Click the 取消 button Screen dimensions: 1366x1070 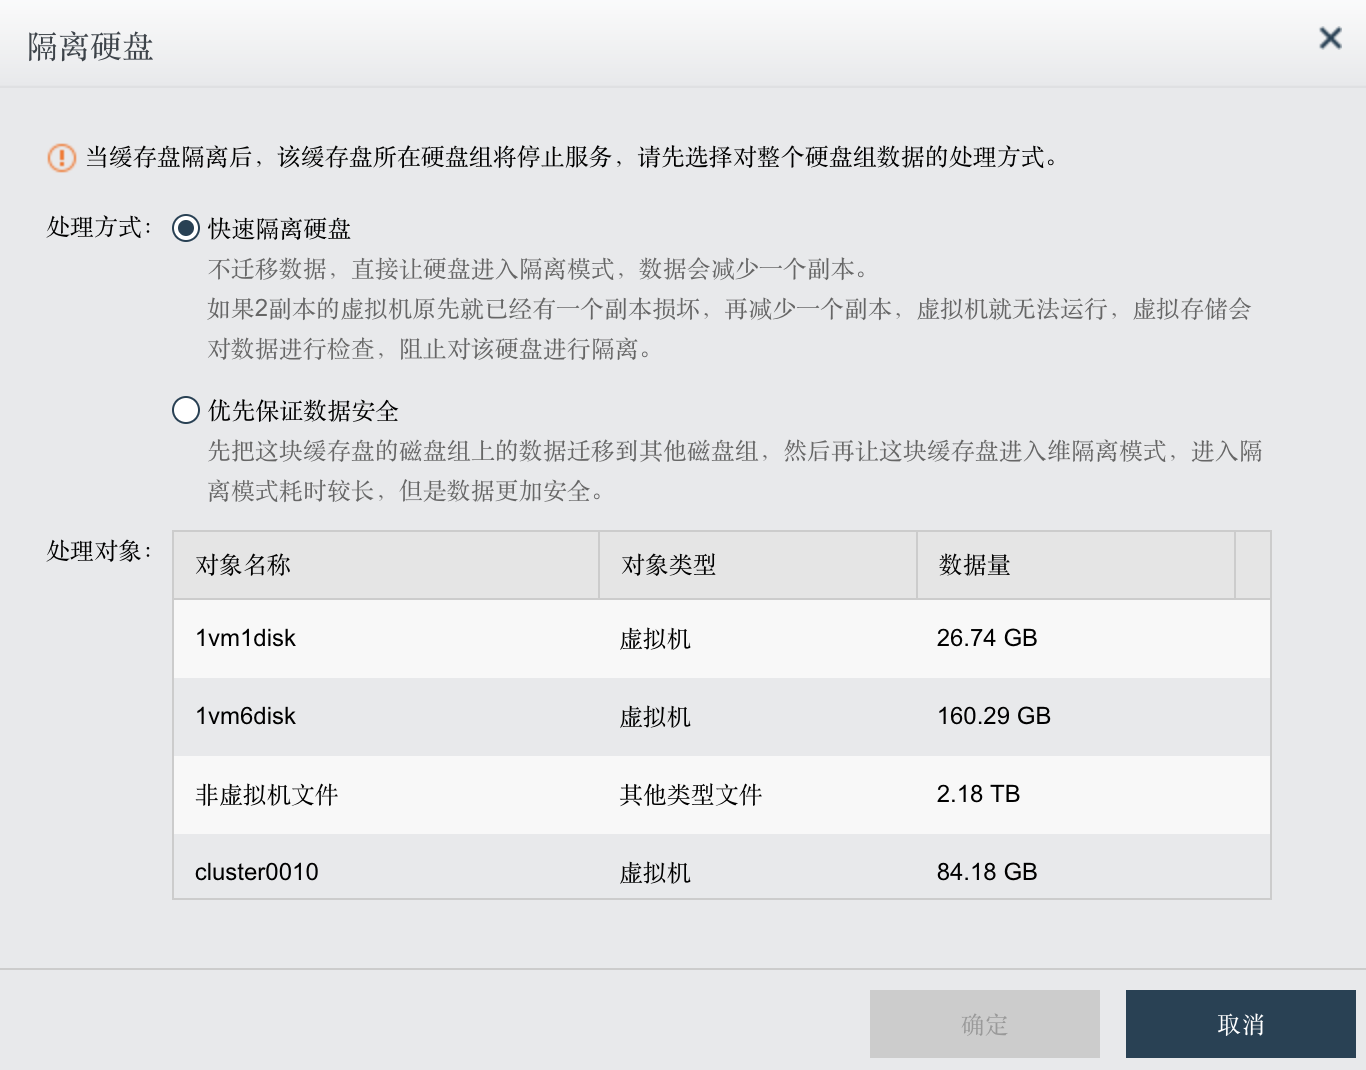tap(1241, 1024)
